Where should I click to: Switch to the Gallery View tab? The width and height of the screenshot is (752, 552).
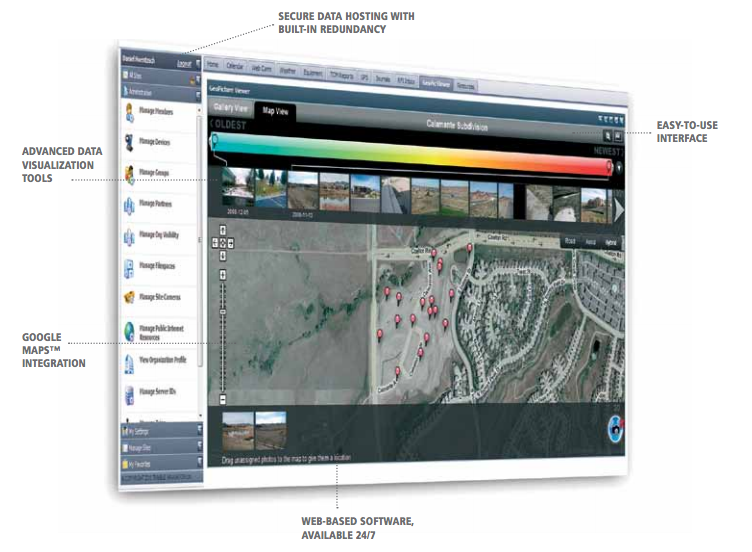pyautogui.click(x=230, y=108)
